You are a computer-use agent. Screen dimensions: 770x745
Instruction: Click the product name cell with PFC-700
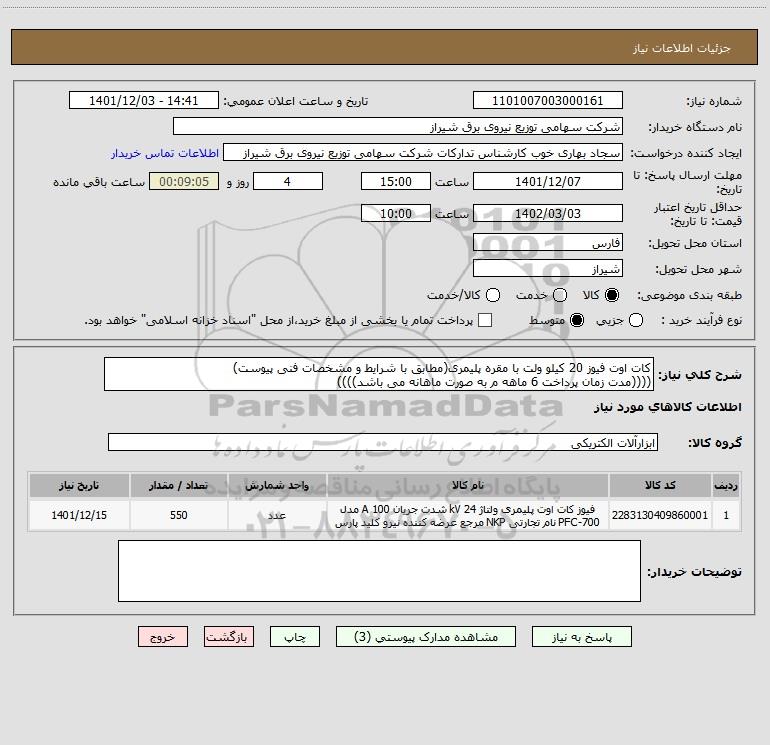click(468, 515)
